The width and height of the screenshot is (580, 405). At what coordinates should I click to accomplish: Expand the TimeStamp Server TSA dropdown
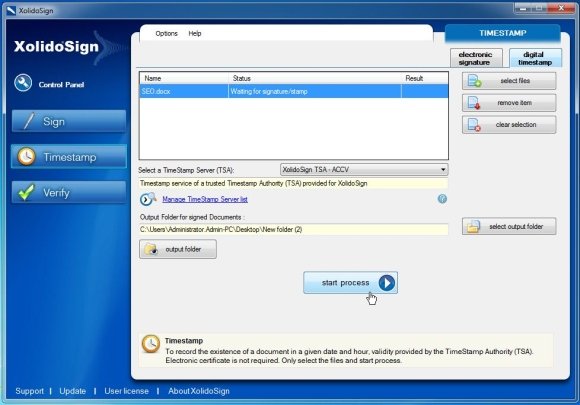pyautogui.click(x=364, y=170)
